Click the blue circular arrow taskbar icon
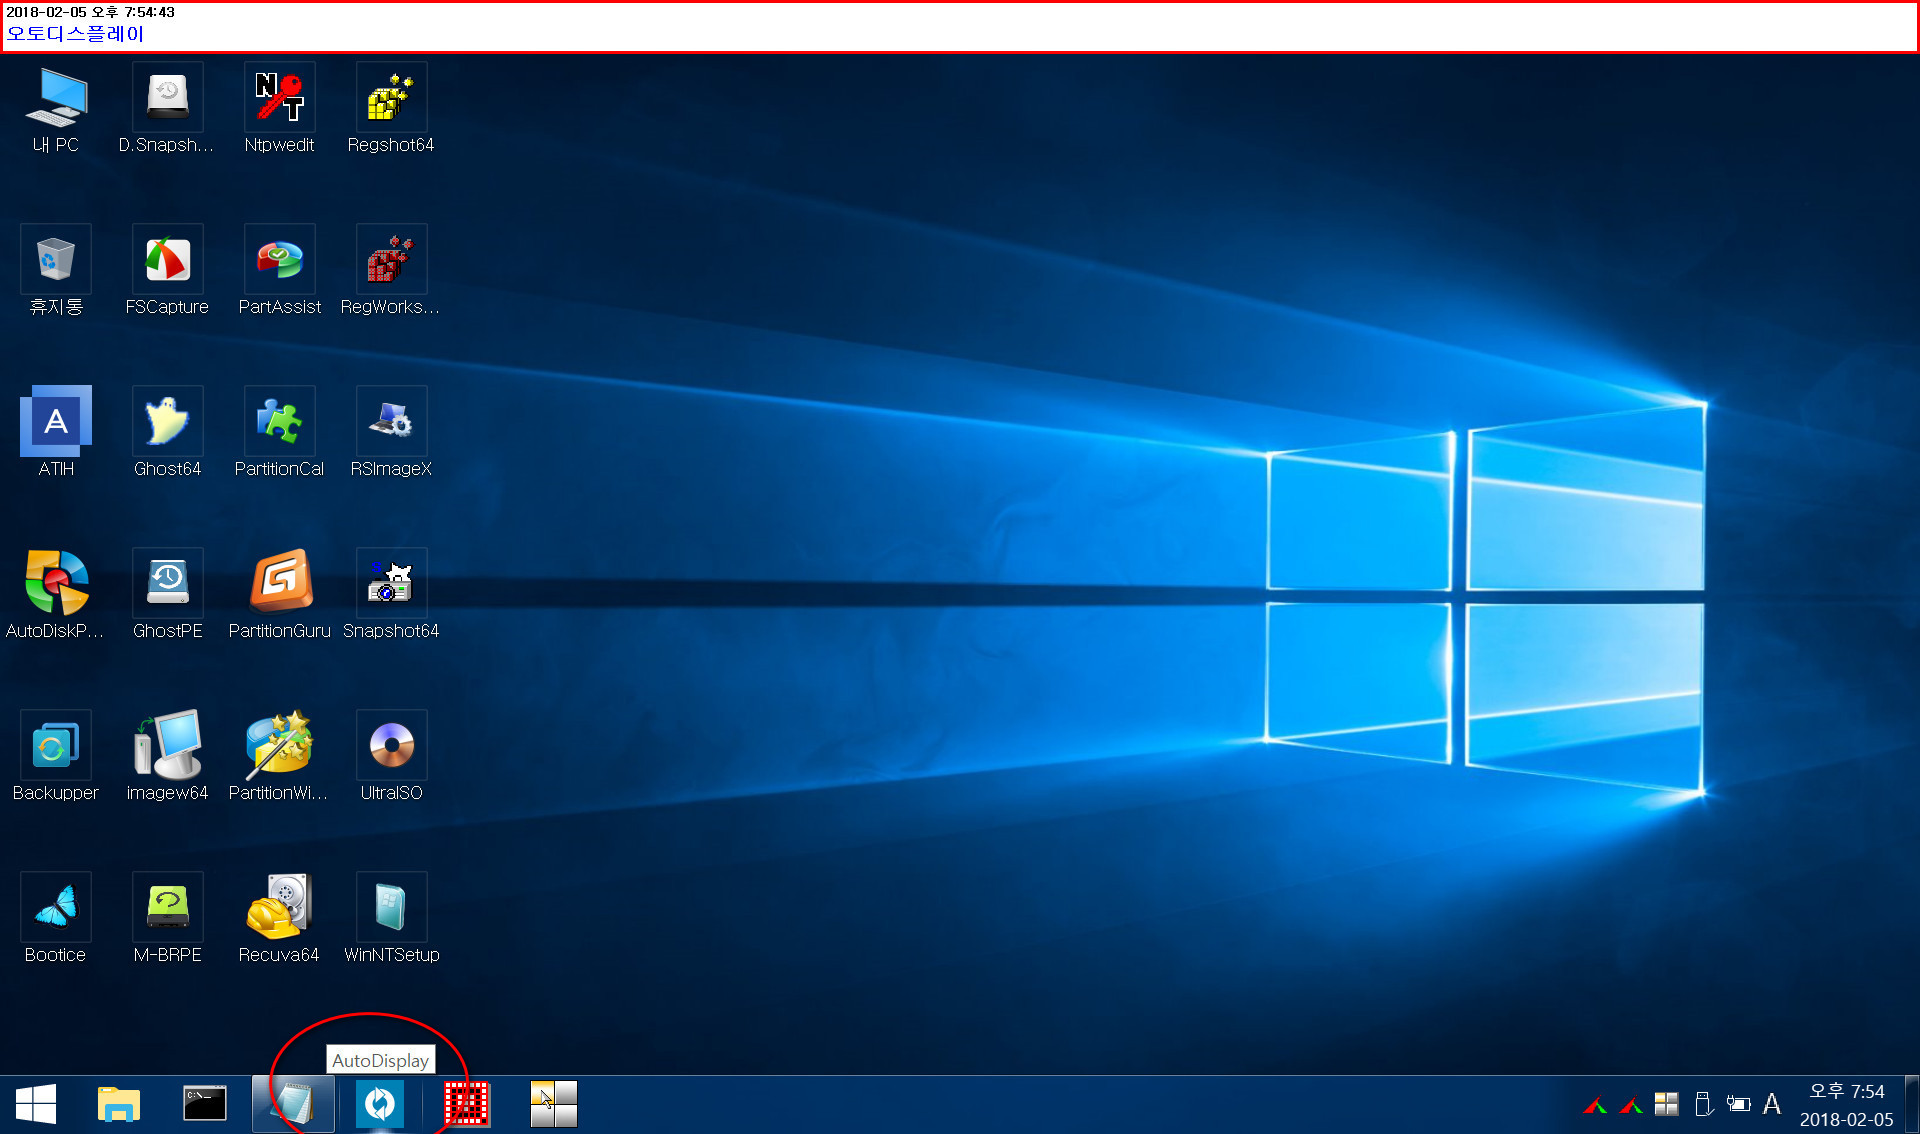 pos(380,1105)
